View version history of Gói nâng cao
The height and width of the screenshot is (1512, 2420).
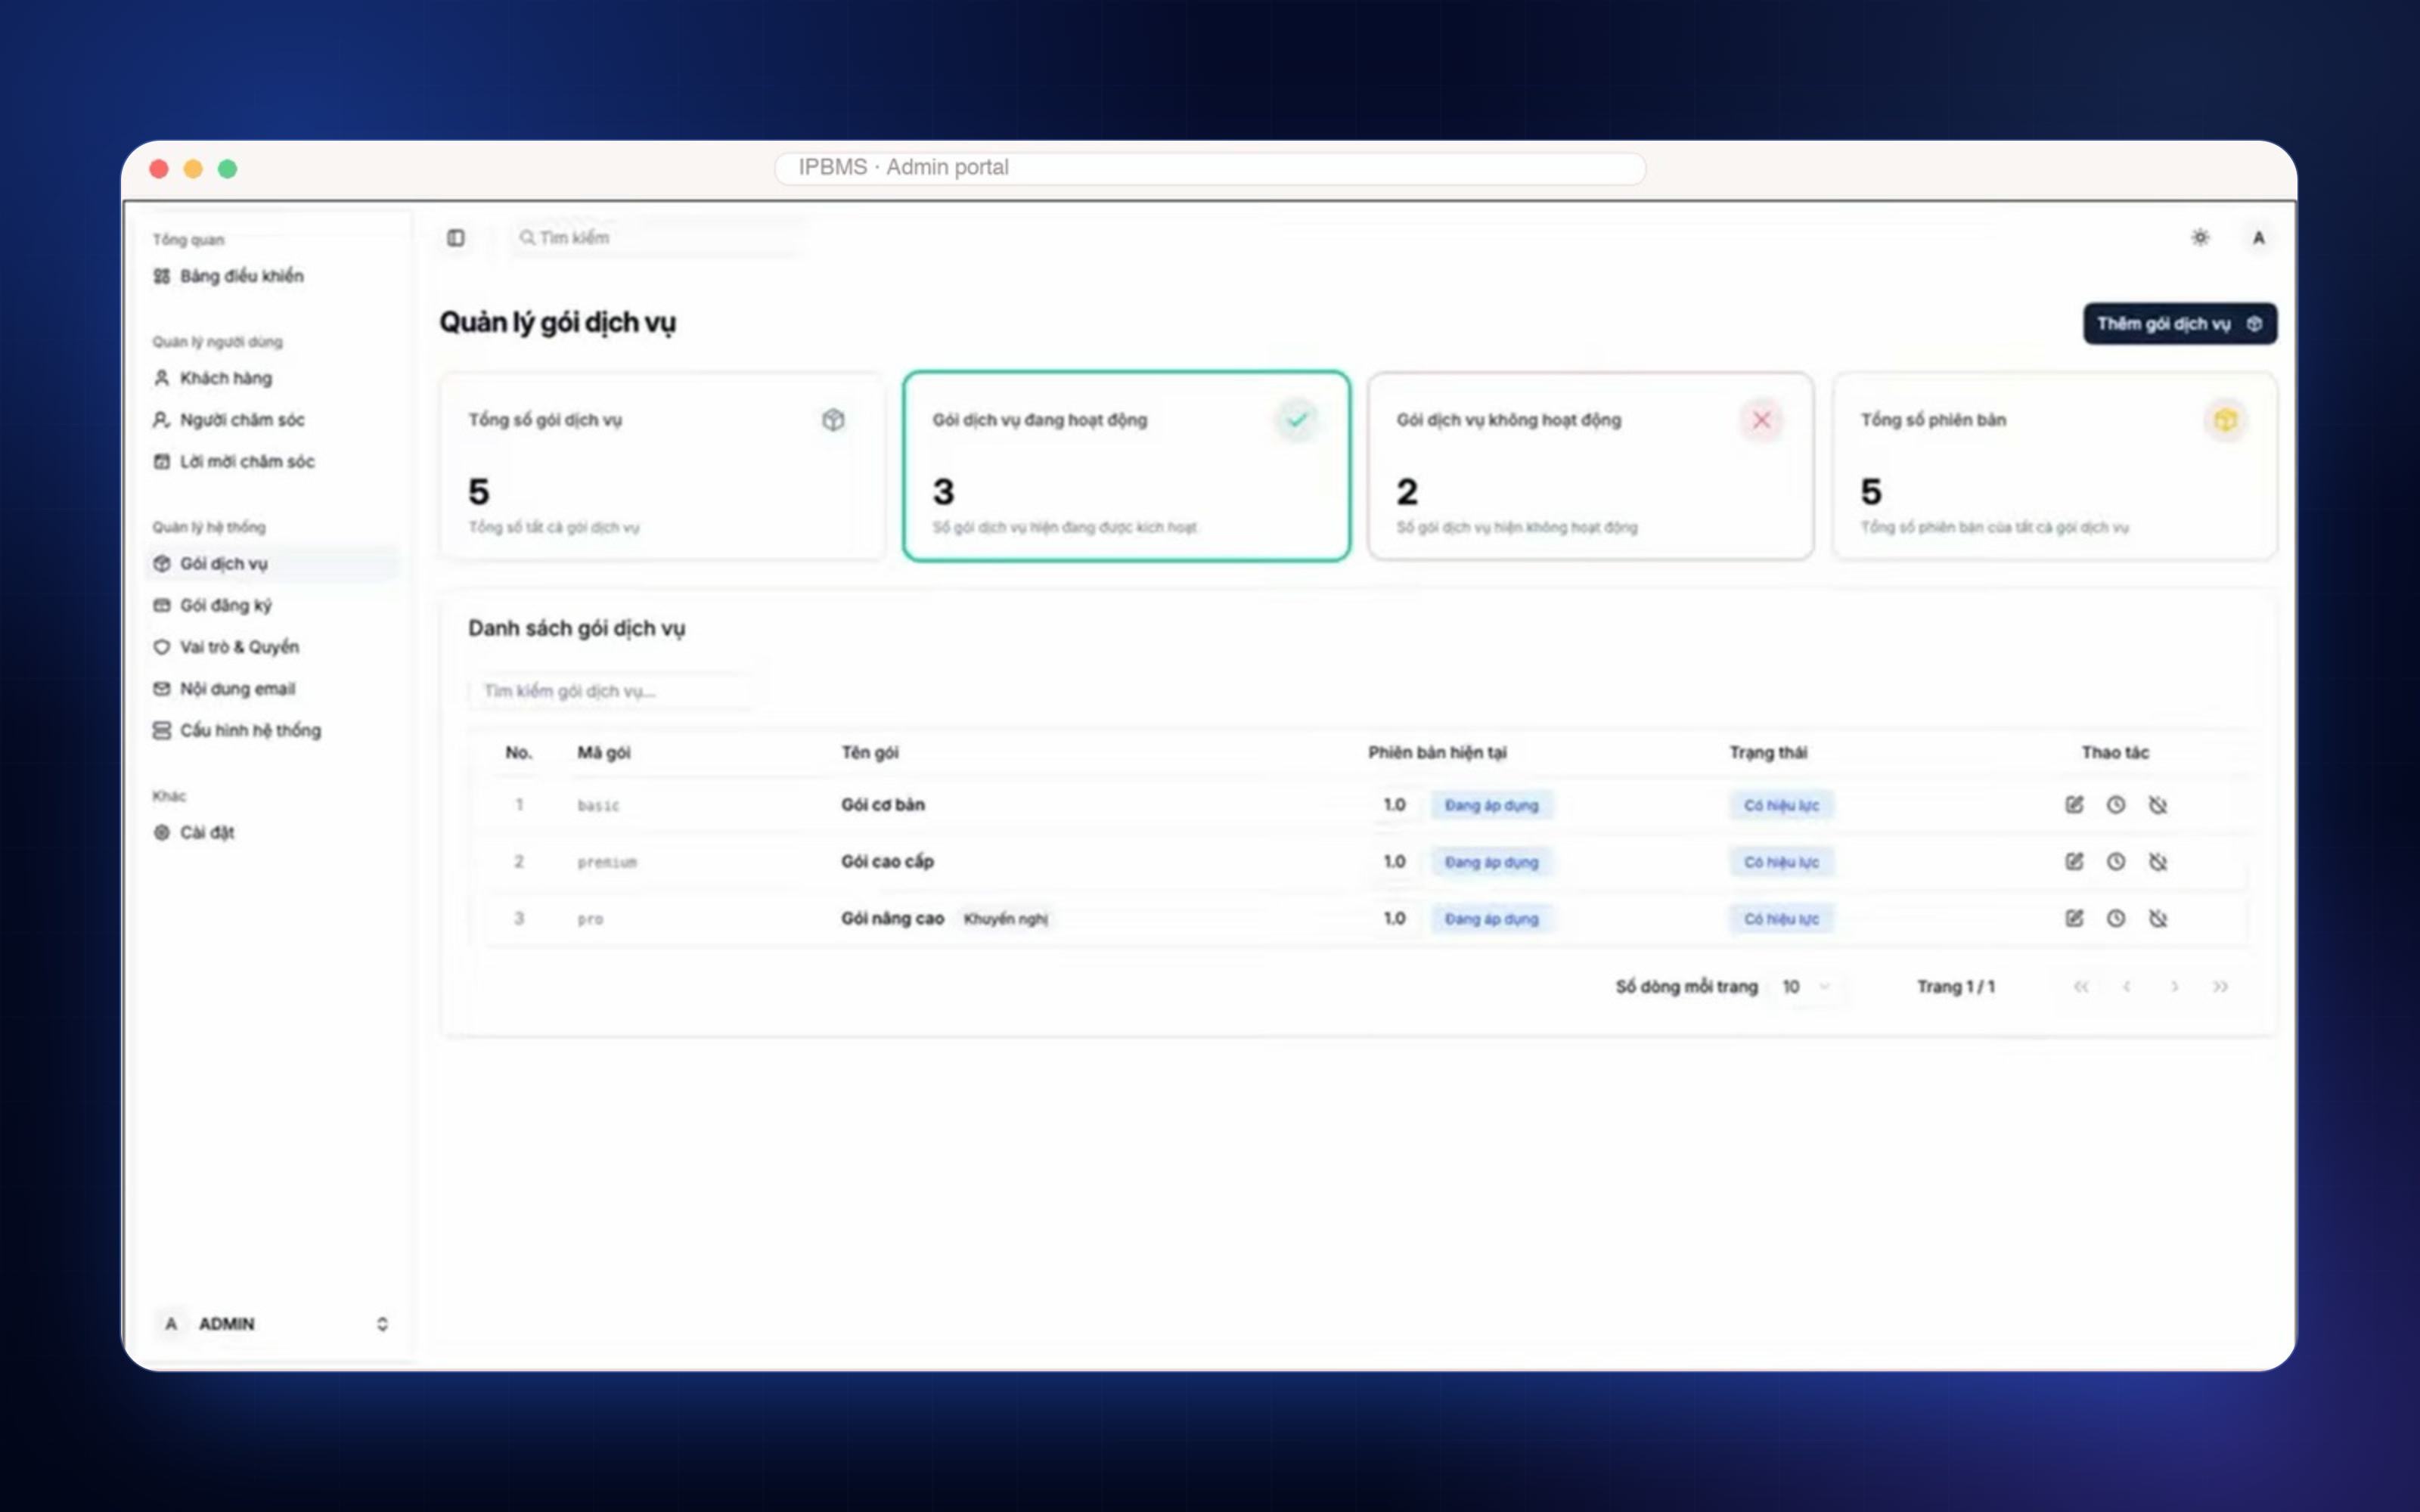[2116, 919]
